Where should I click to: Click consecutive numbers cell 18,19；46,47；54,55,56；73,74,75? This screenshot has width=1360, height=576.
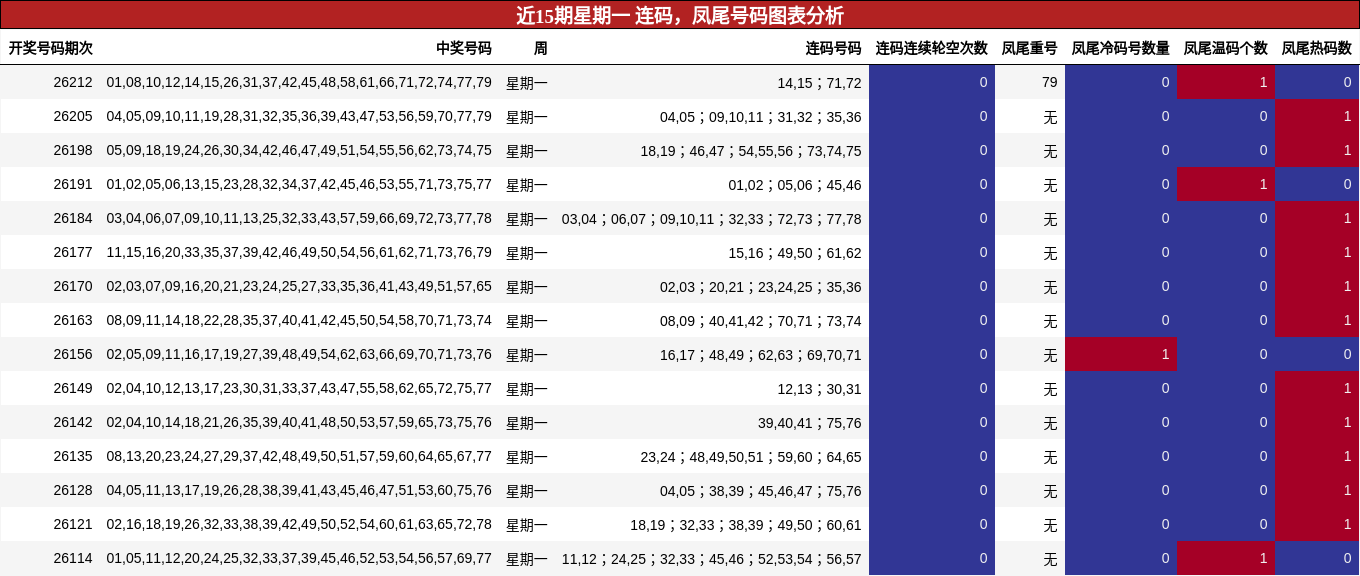(x=751, y=150)
